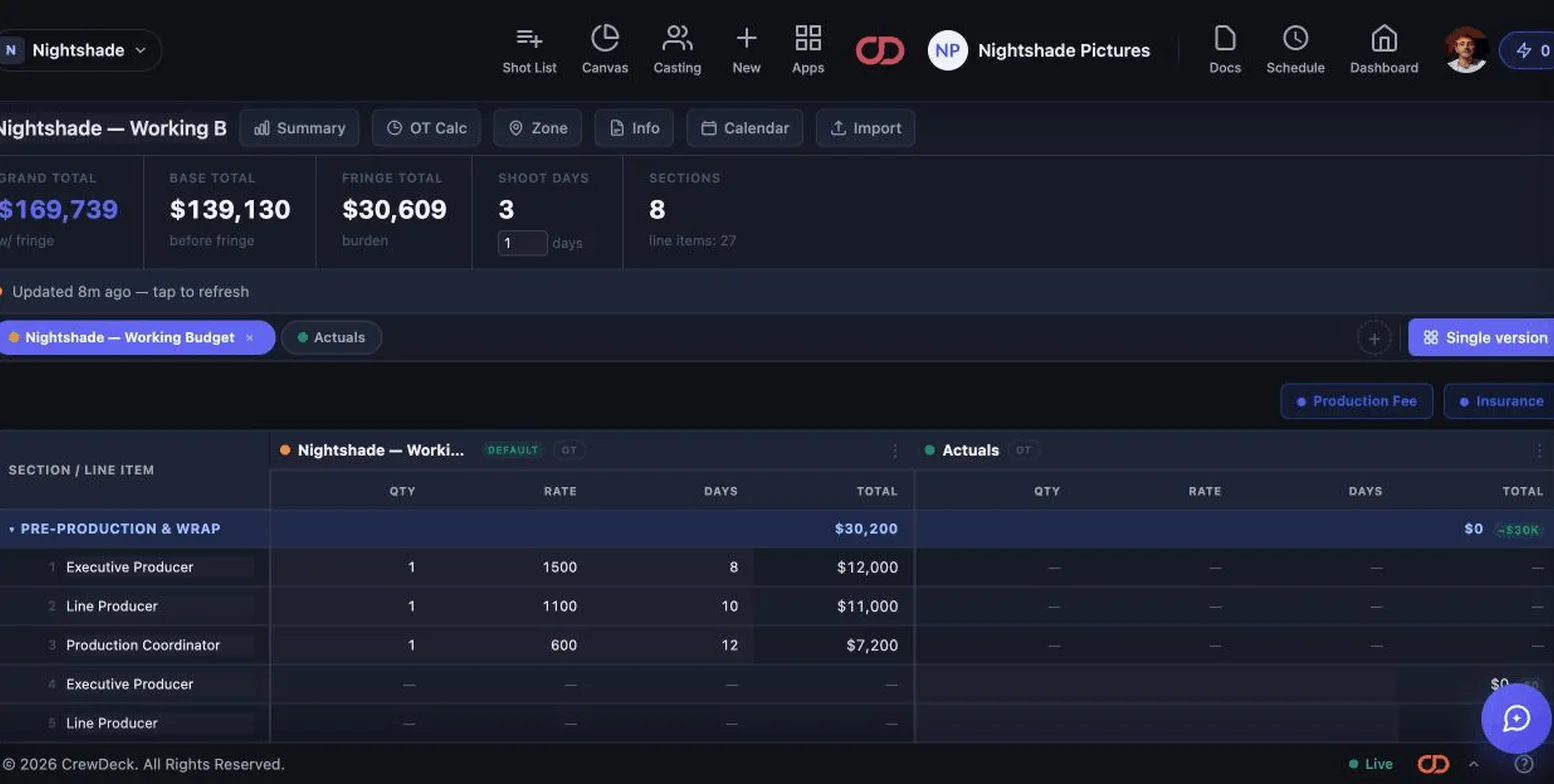1554x784 pixels.
Task: Open the Nightshade project dropdown
Action: pos(79,50)
